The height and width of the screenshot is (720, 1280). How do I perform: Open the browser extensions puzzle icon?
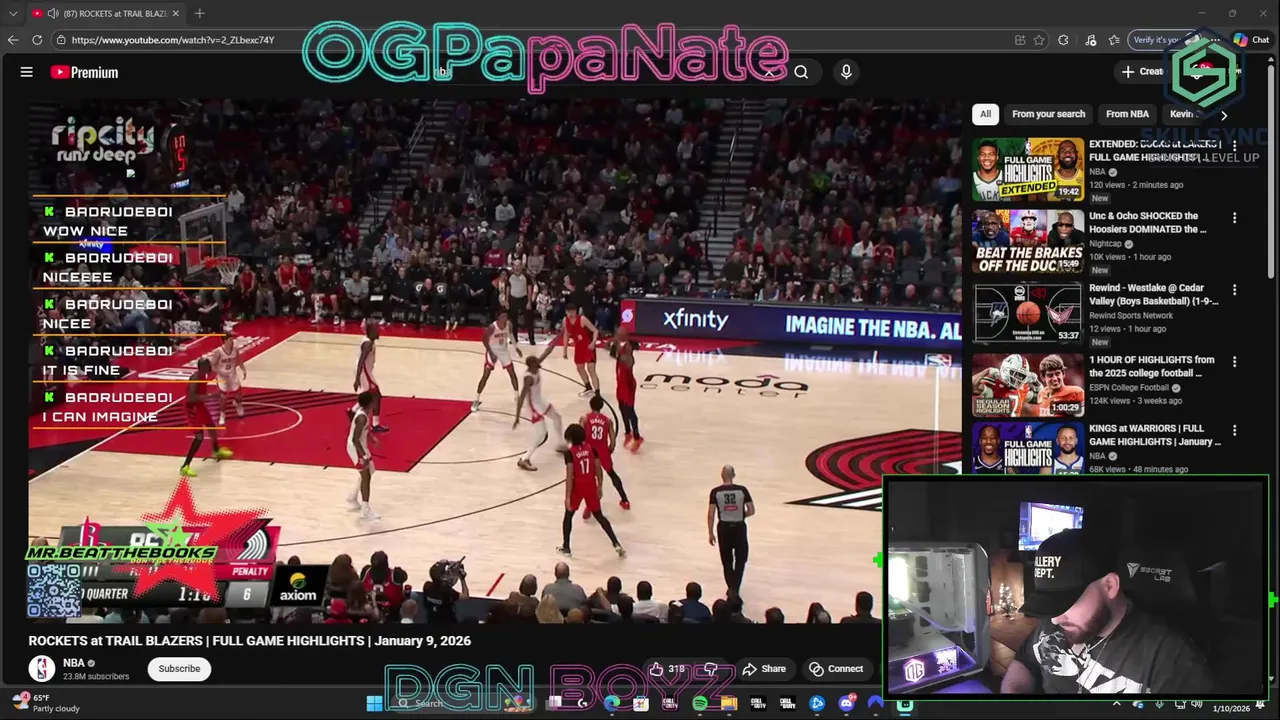coord(1063,40)
